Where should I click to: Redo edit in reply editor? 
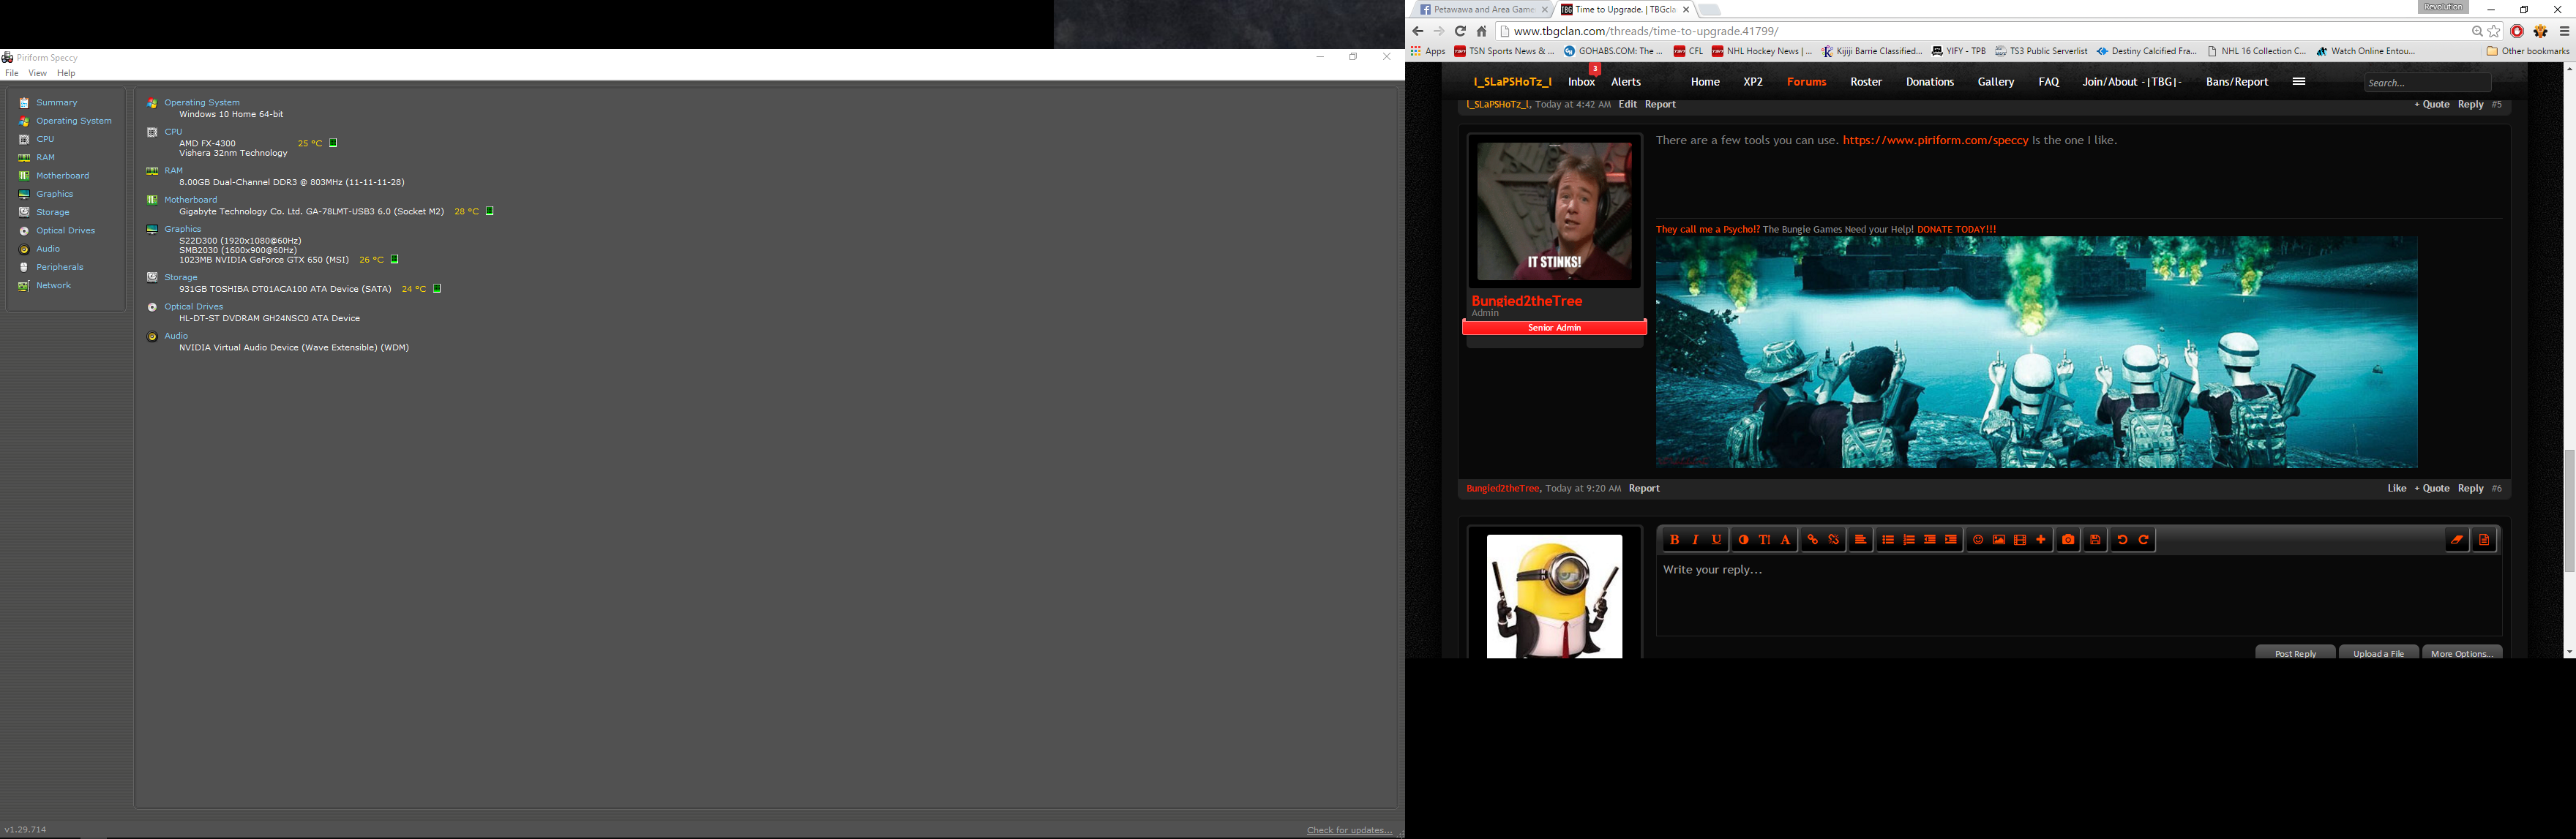[2143, 540]
